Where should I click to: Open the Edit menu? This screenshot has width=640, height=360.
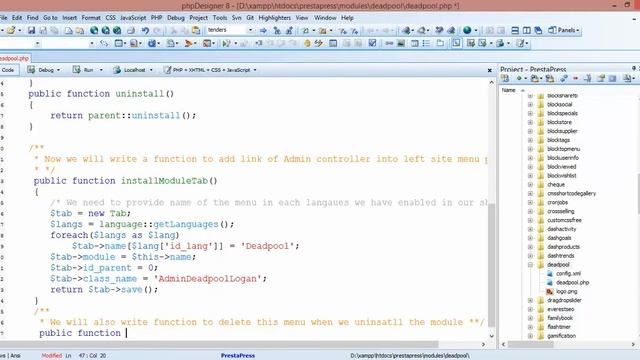(17, 18)
